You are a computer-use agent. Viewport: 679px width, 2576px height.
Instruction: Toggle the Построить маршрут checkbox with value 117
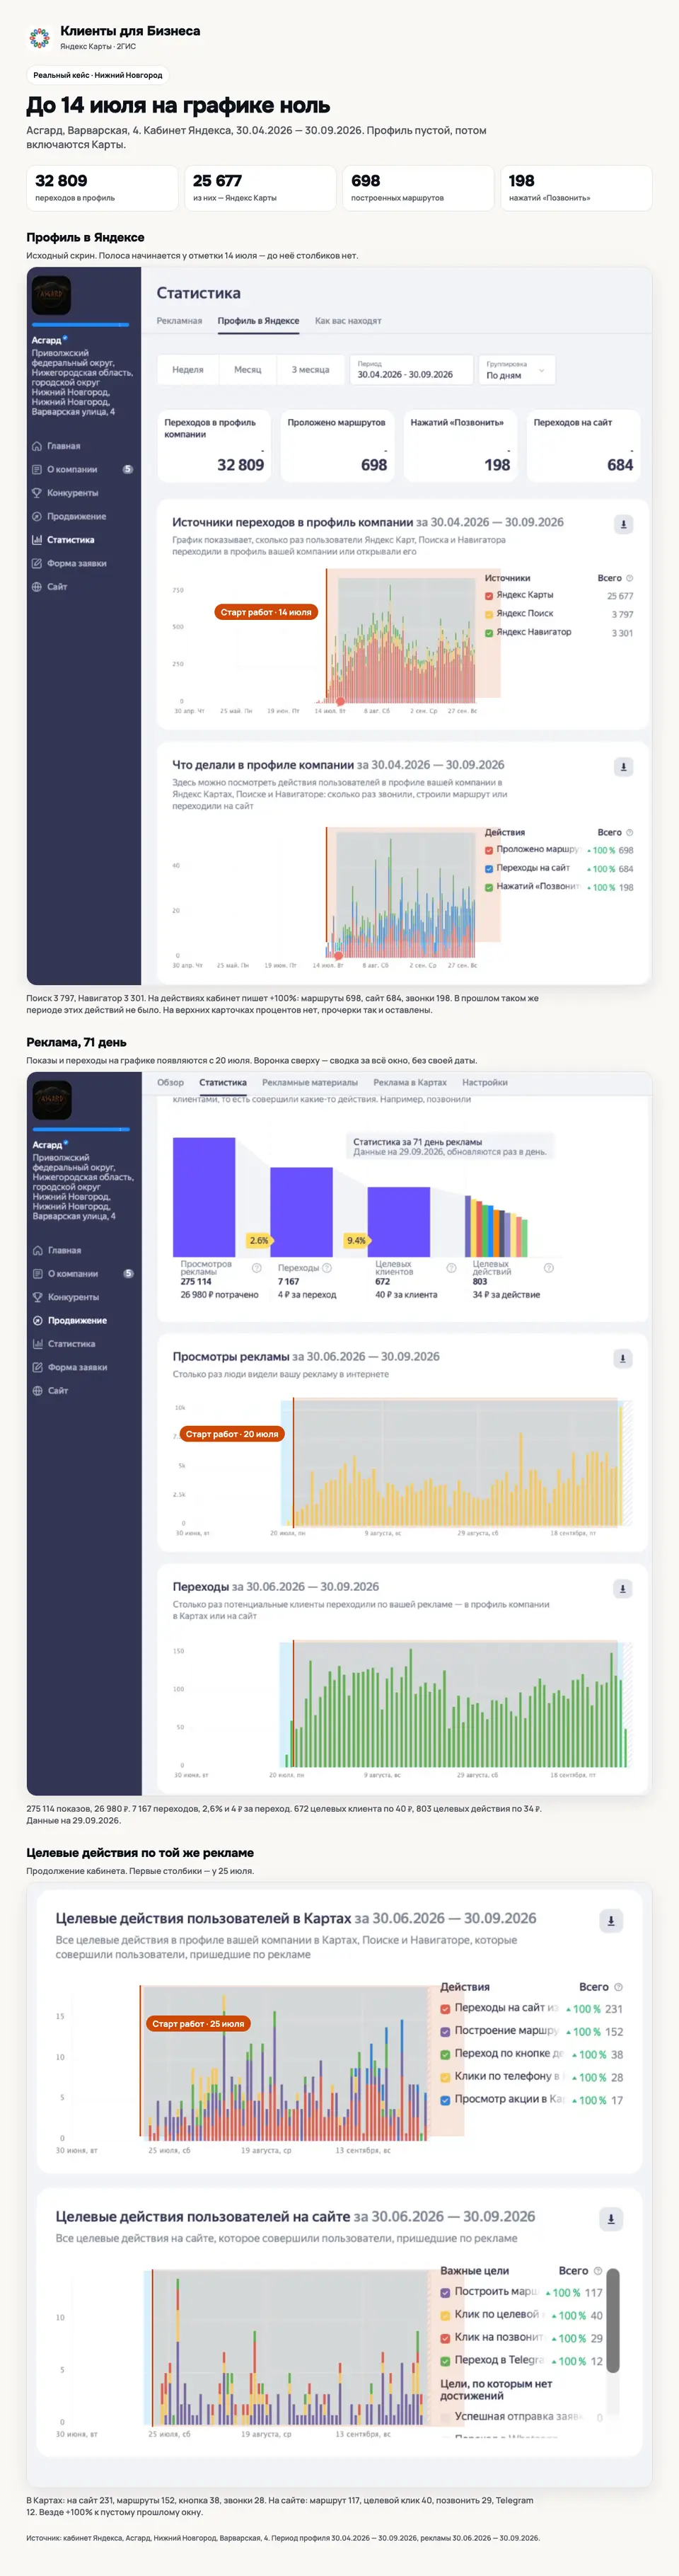click(446, 2292)
